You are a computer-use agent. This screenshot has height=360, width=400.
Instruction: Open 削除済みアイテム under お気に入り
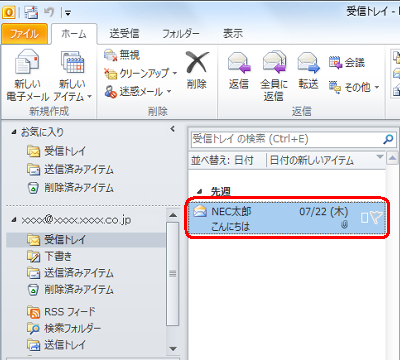[70, 188]
